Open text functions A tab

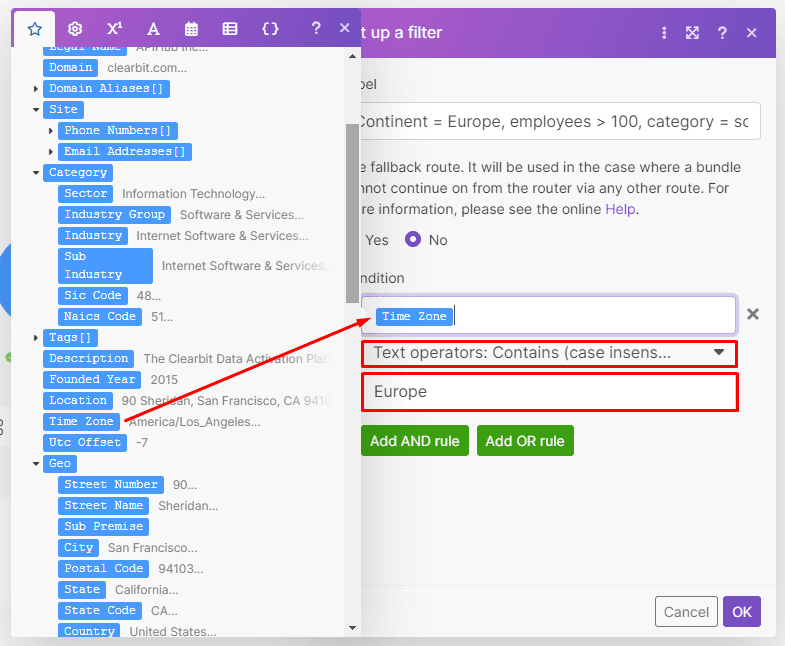pyautogui.click(x=153, y=29)
